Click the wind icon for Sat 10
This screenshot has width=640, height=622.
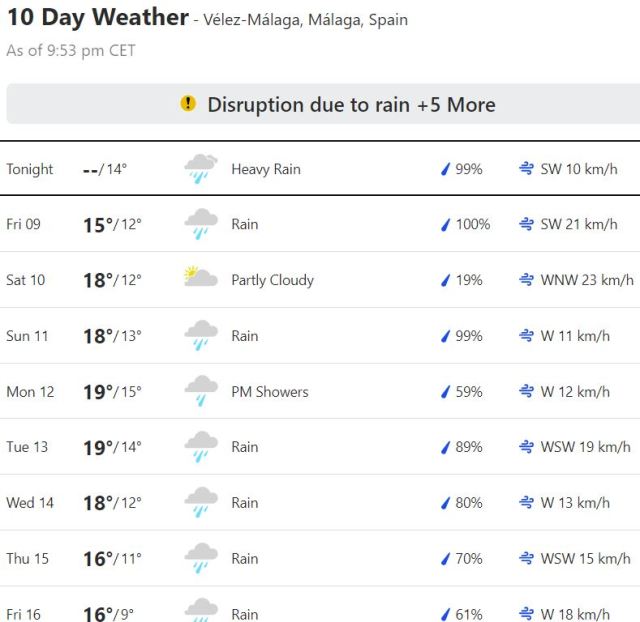[526, 280]
